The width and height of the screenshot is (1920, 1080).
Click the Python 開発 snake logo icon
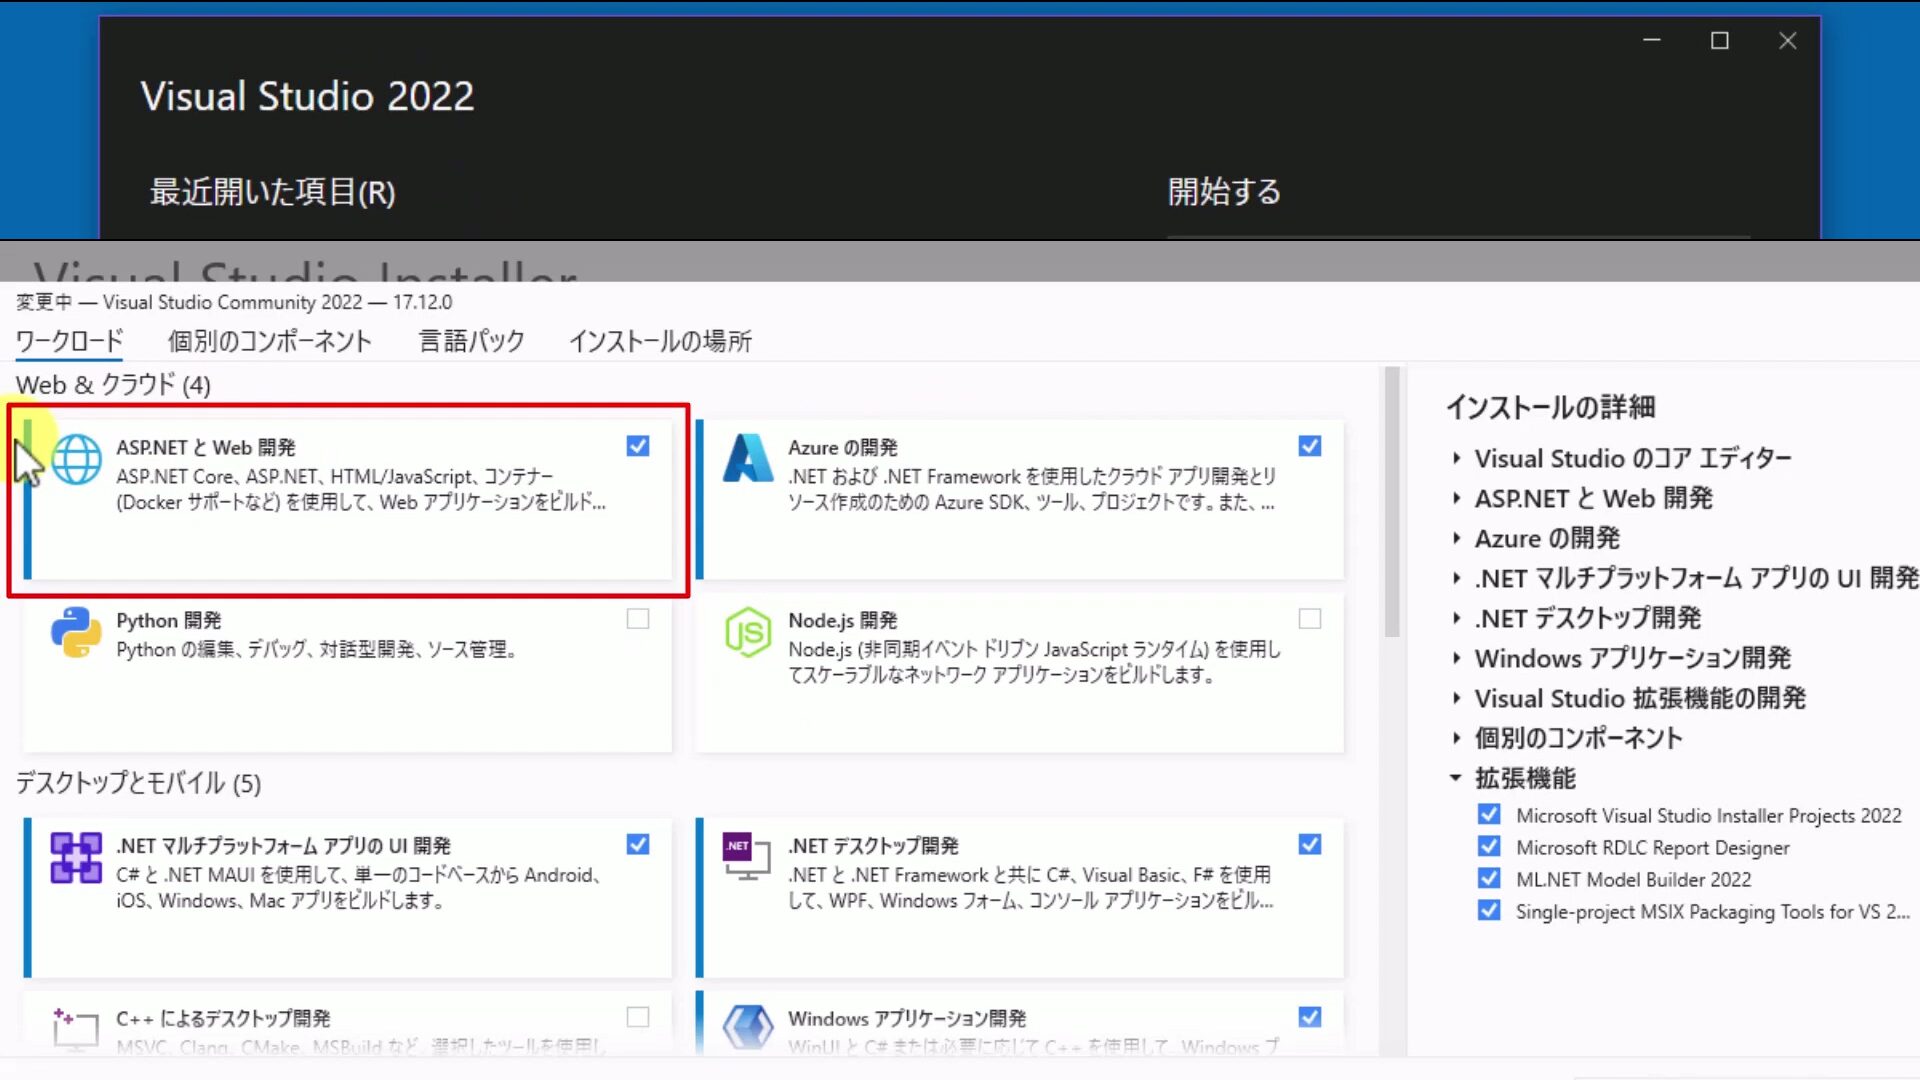point(76,632)
